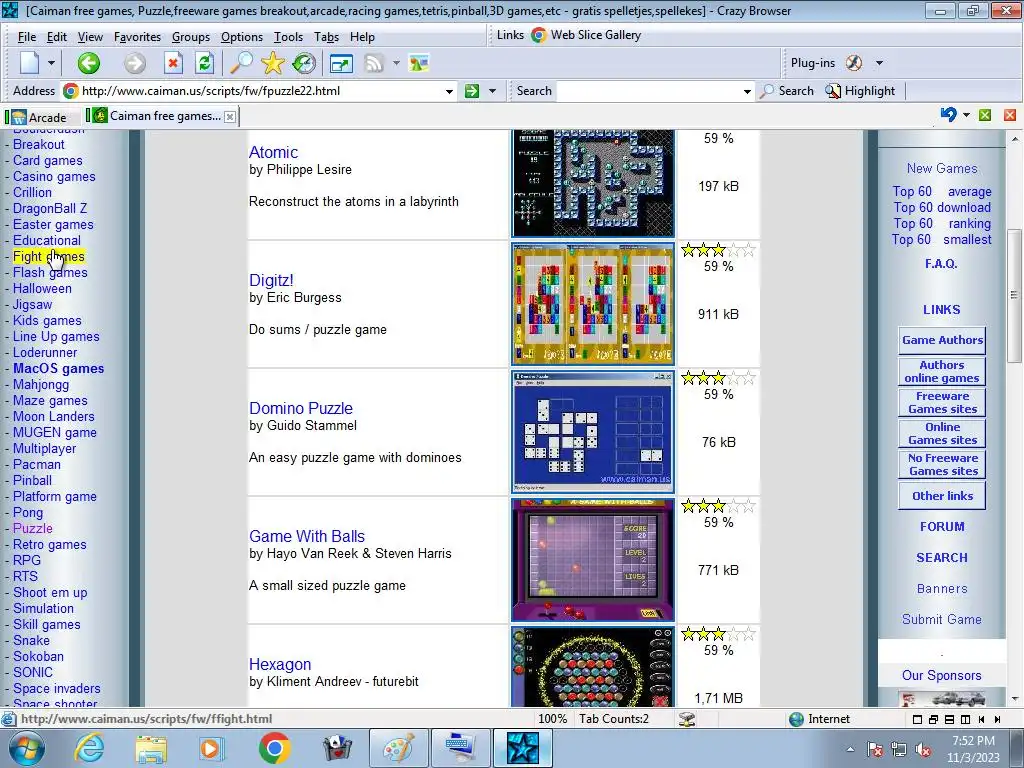The width and height of the screenshot is (1024, 768).
Task: Open the Atomic game title link
Action: coord(273,152)
